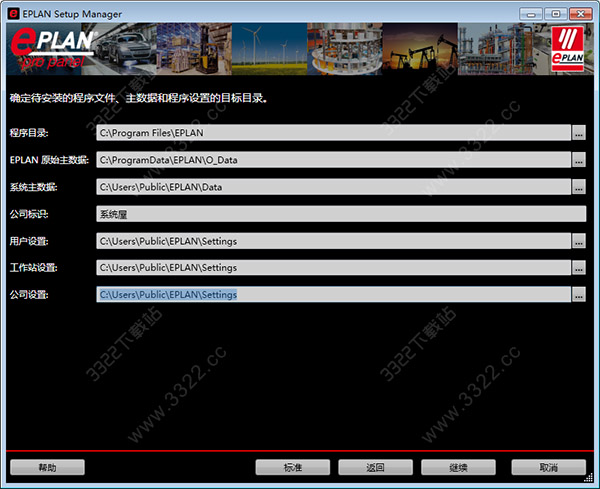Image resolution: width=600 pixels, height=489 pixels.
Task: Focus the 用户设置 path field
Action: click(x=333, y=241)
